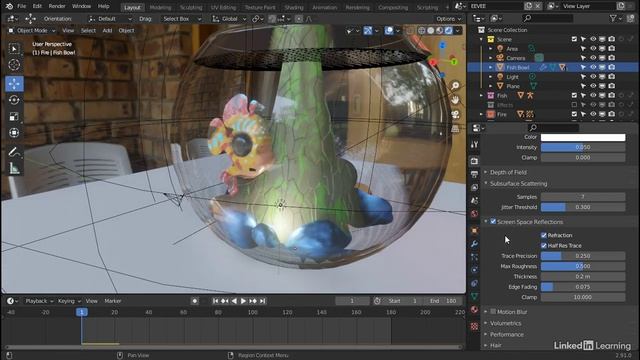Viewport: 640px width, 360px height.
Task: Hide the Light object eye icon
Action: (x=593, y=77)
